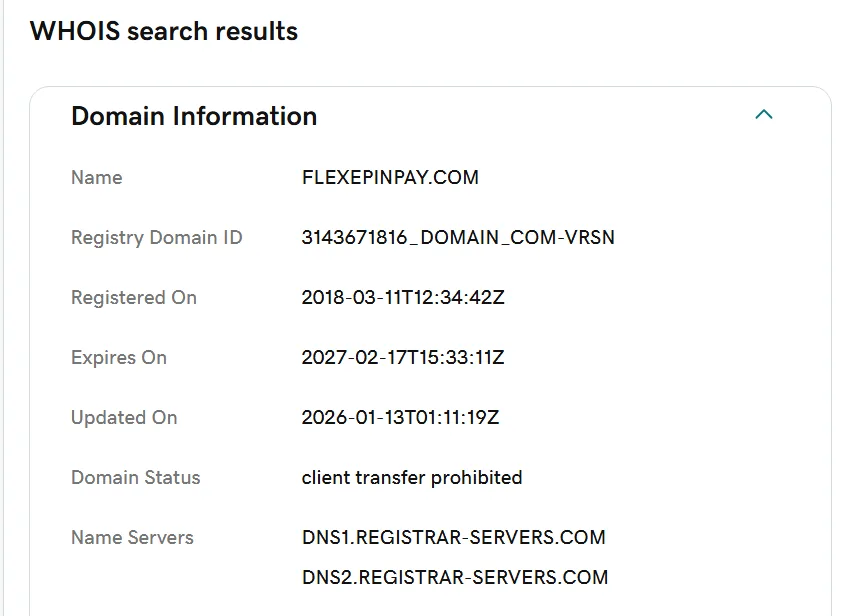This screenshot has height=616, width=846.
Task: Click the Updated On label
Action: pyautogui.click(x=124, y=417)
